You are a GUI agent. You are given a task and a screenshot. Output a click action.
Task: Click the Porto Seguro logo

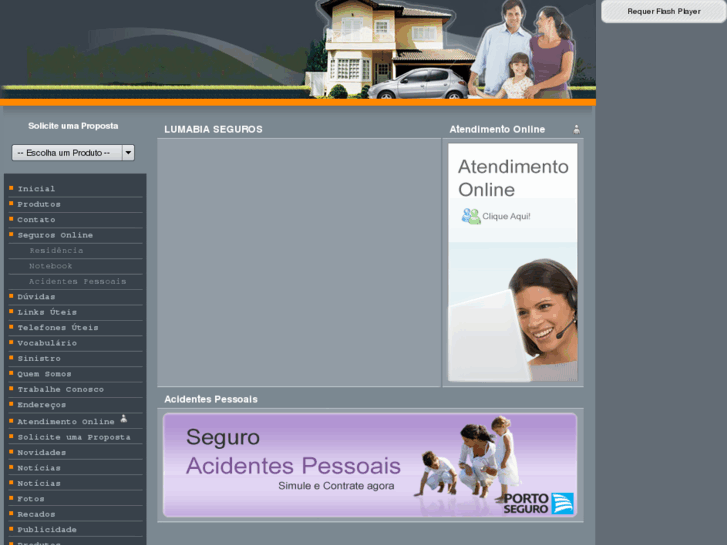pos(538,504)
